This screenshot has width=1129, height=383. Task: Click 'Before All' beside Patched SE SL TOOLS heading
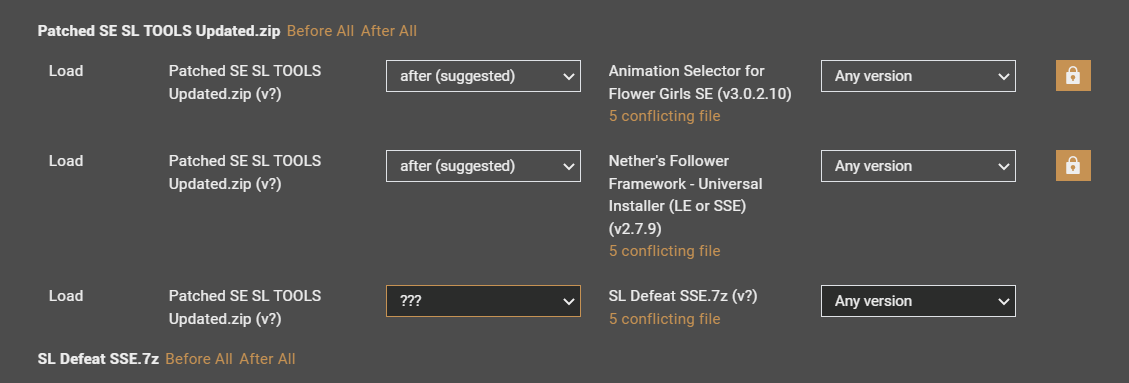(320, 31)
